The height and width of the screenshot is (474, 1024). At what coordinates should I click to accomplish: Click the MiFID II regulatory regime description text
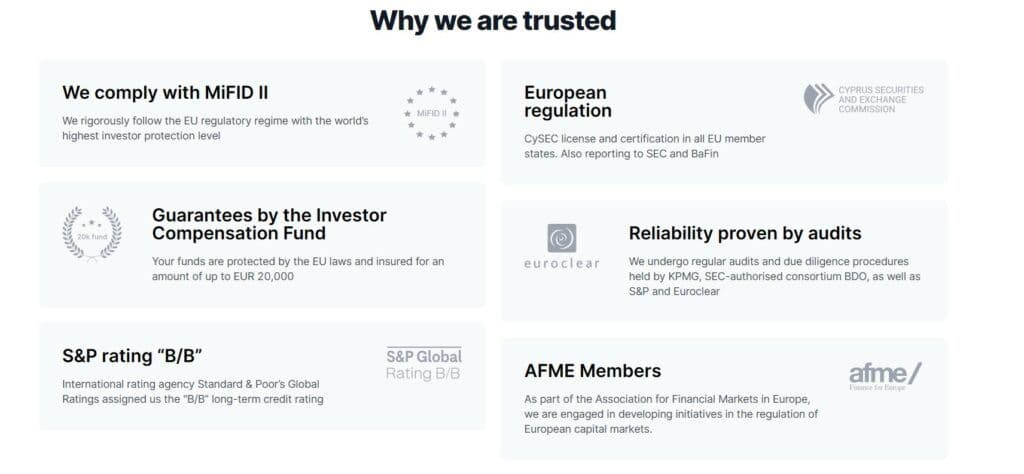215,128
